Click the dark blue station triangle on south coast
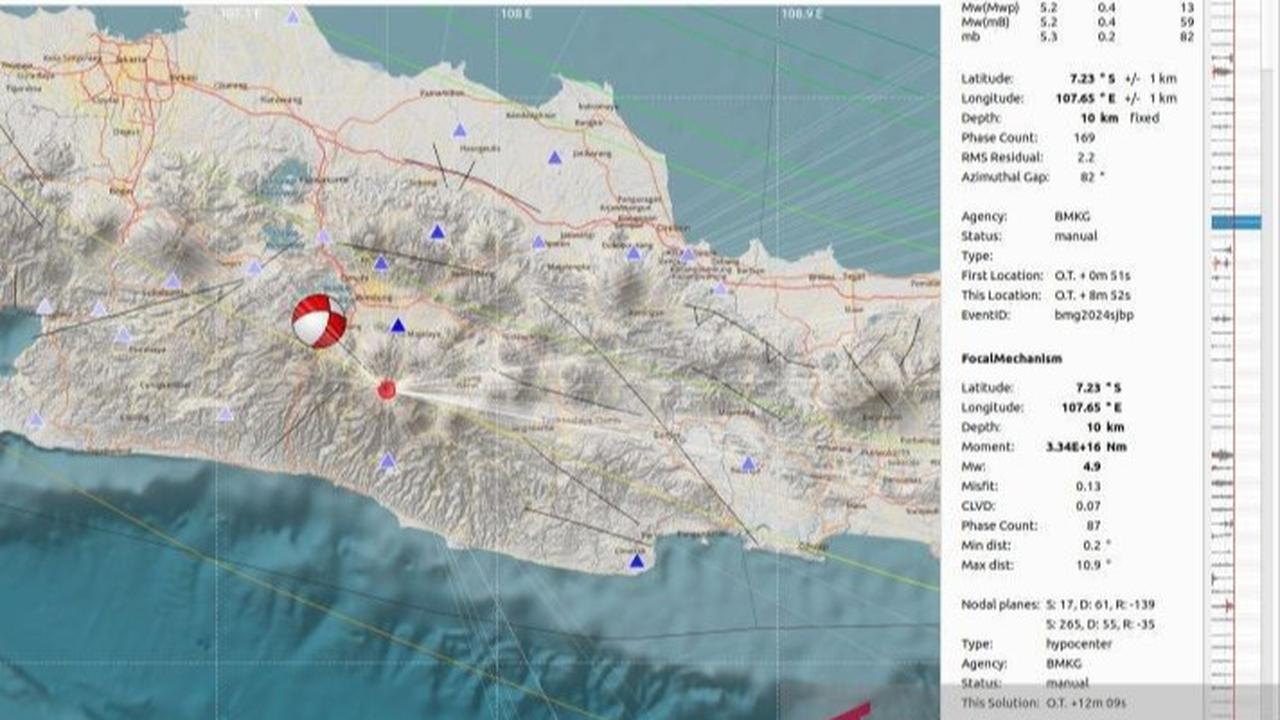Viewport: 1280px width, 720px height. [637, 561]
